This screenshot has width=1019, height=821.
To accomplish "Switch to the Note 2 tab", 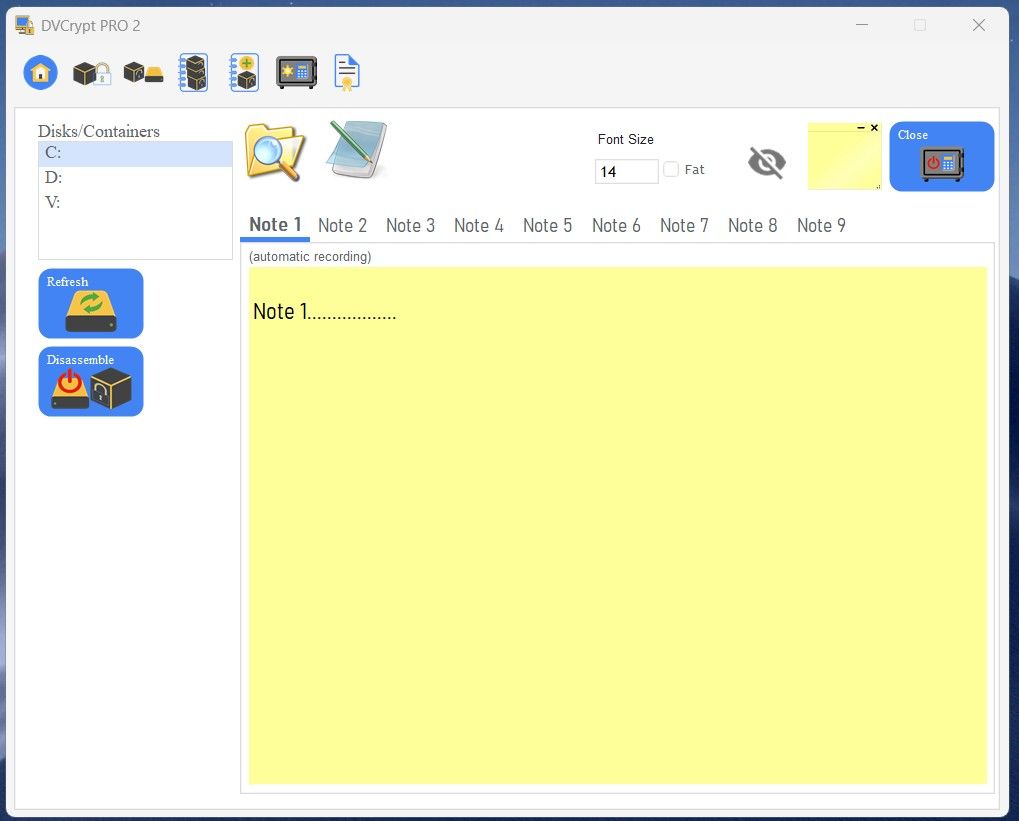I will pos(342,226).
